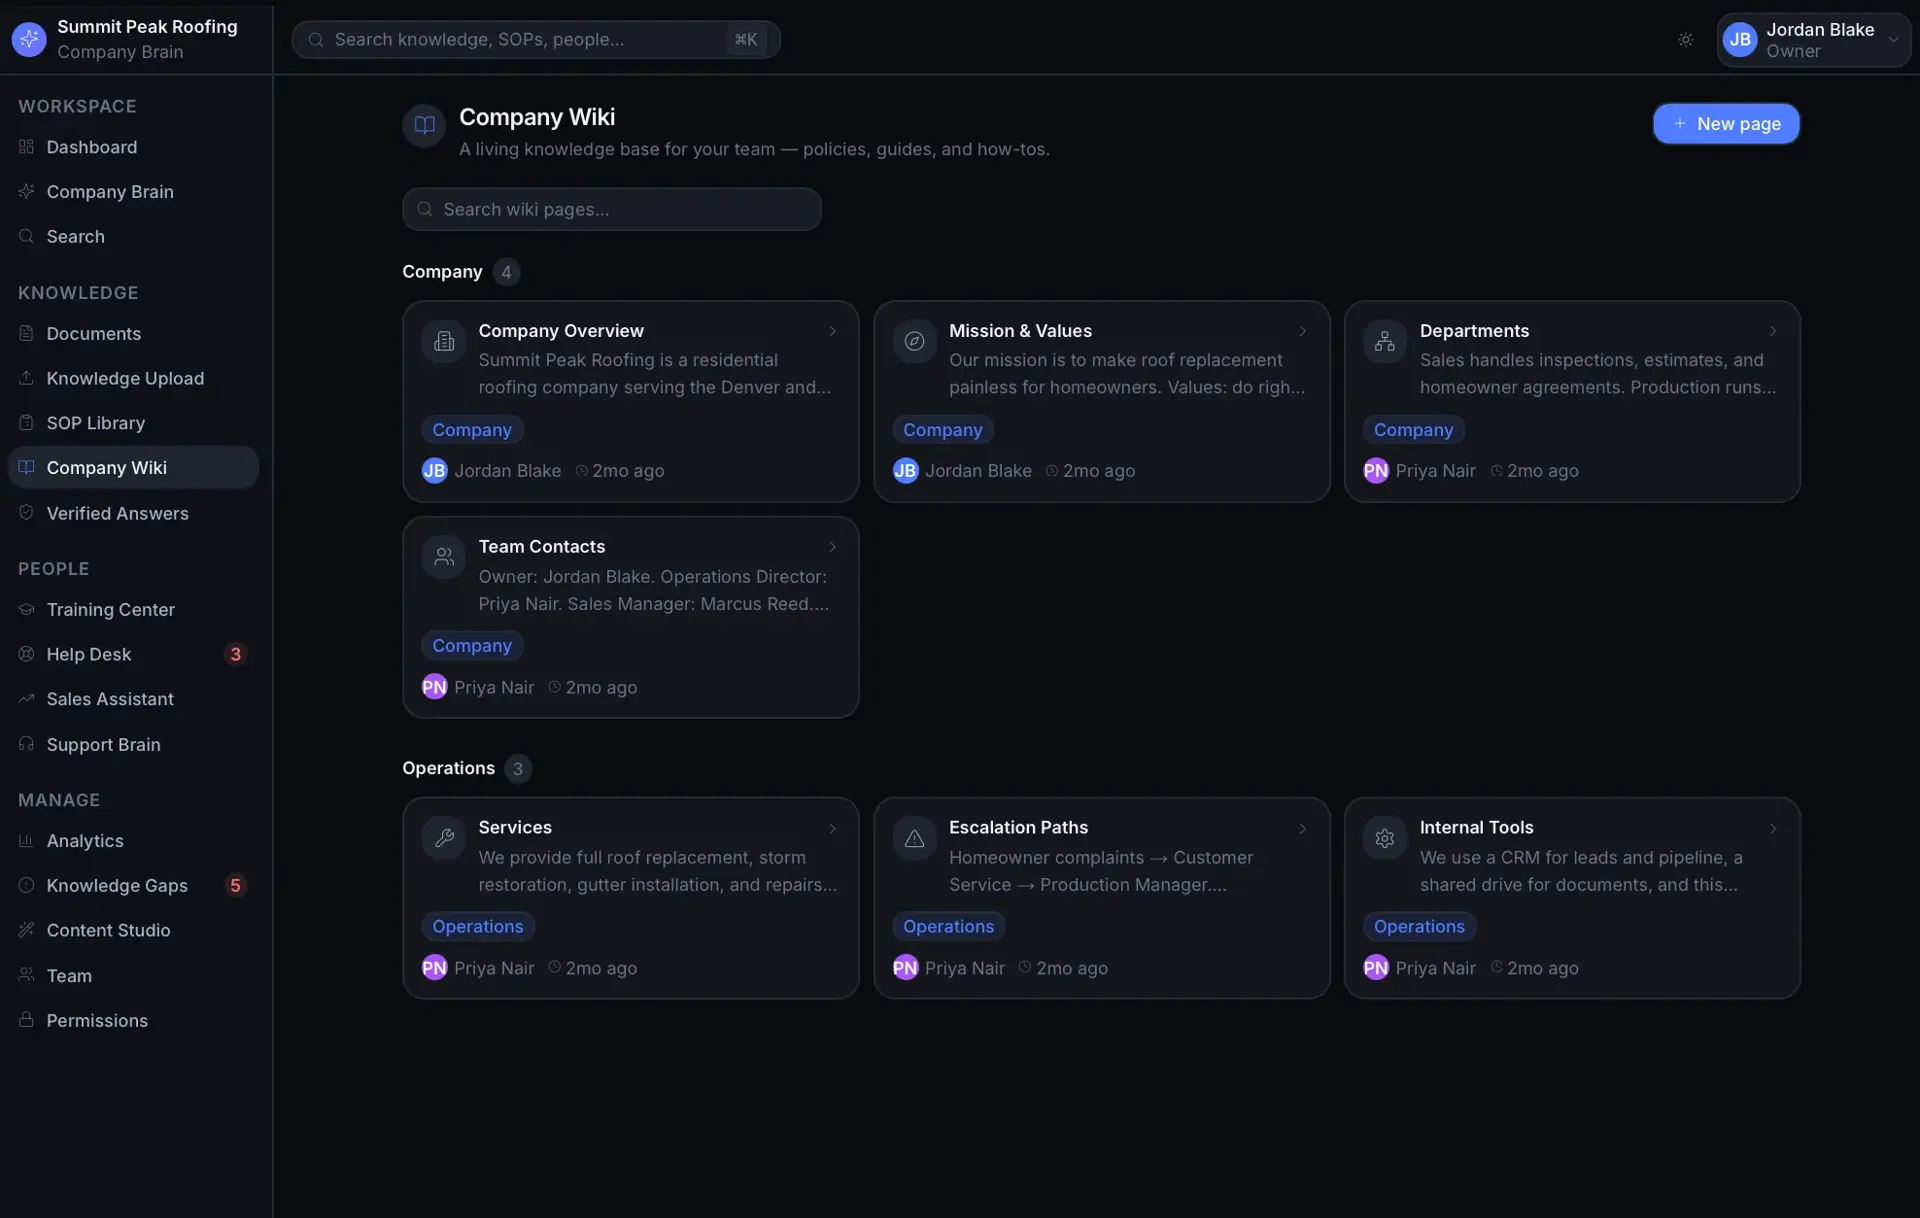Expand Escalation Paths card chevron

[x=1302, y=828]
